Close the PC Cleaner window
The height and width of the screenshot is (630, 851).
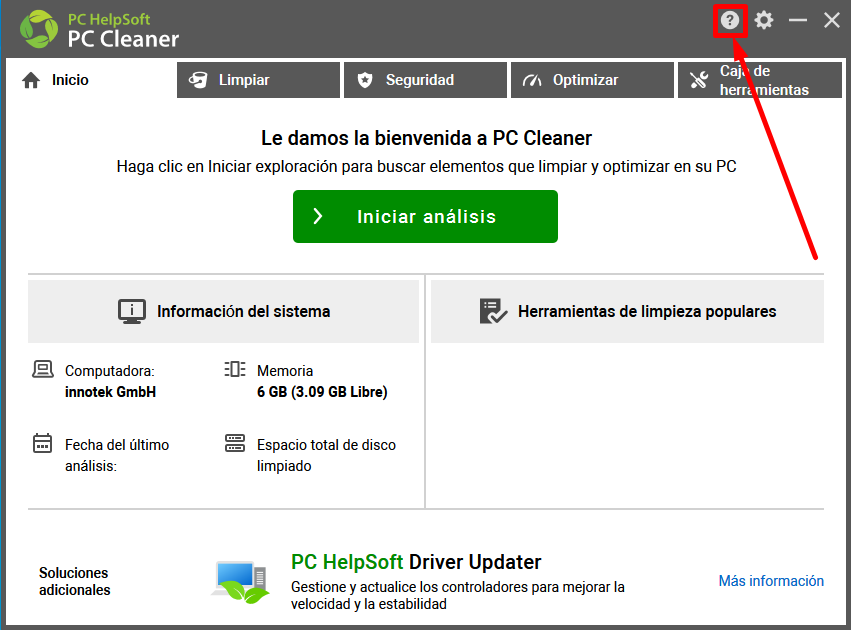click(x=831, y=21)
